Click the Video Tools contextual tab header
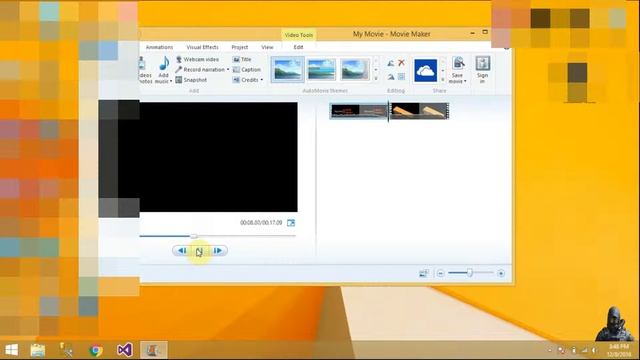Viewport: 640px width, 360px height. click(299, 35)
